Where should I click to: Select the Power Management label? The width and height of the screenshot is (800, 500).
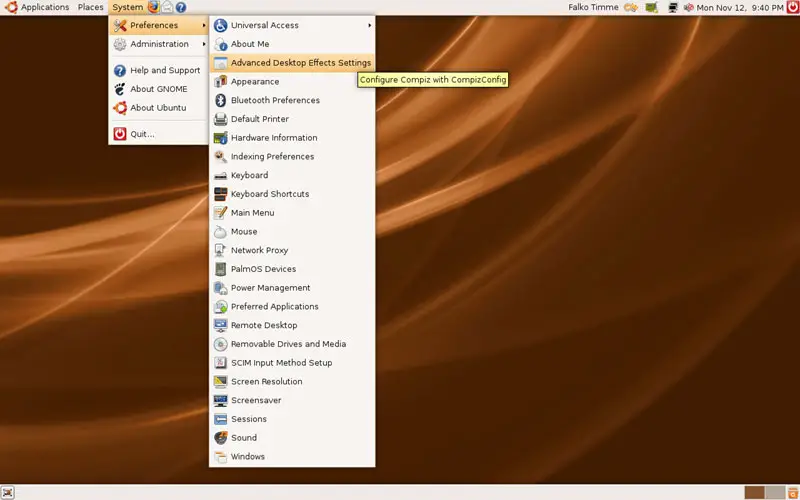coord(270,288)
